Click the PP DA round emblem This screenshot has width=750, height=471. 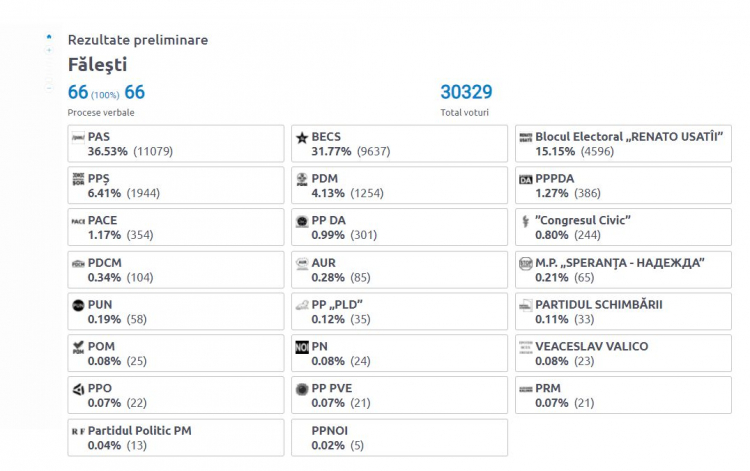pyautogui.click(x=302, y=221)
